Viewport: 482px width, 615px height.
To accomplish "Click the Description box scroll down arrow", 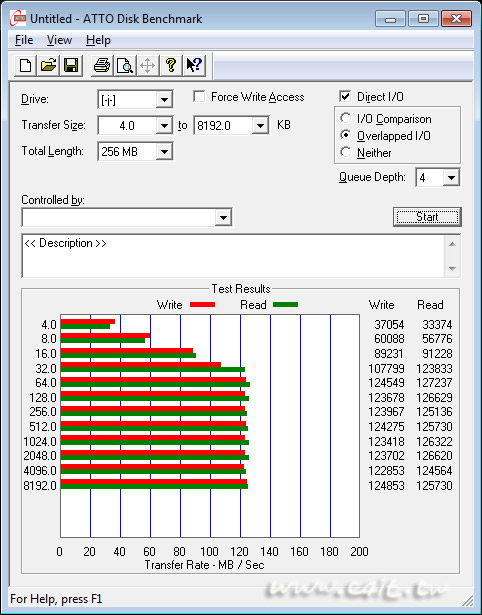I will (452, 269).
